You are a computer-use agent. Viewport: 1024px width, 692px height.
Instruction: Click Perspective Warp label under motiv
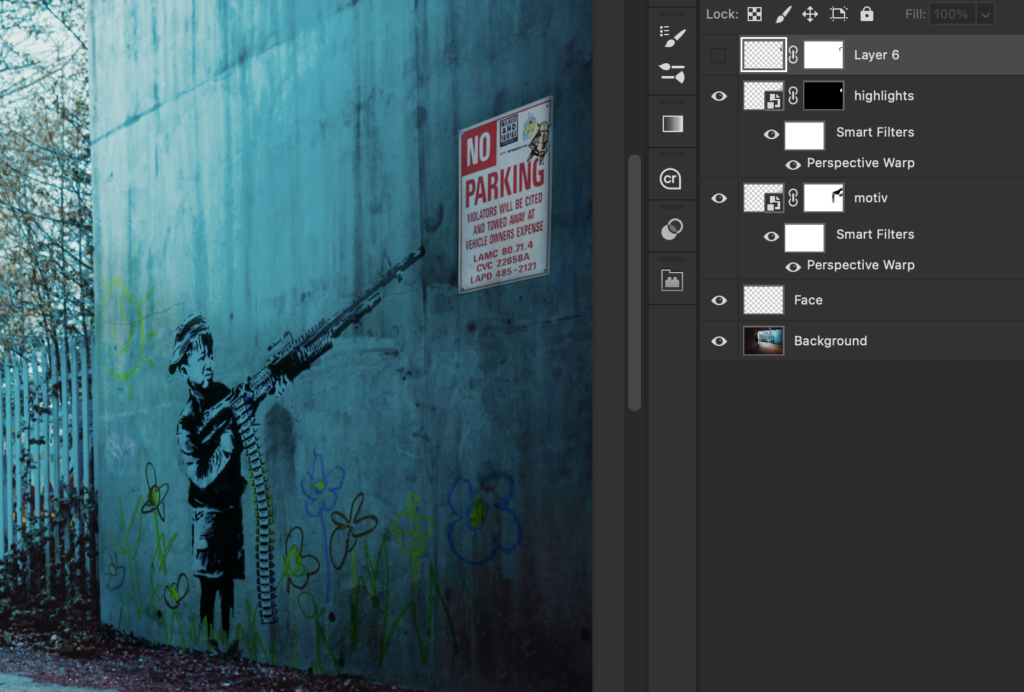click(860, 265)
